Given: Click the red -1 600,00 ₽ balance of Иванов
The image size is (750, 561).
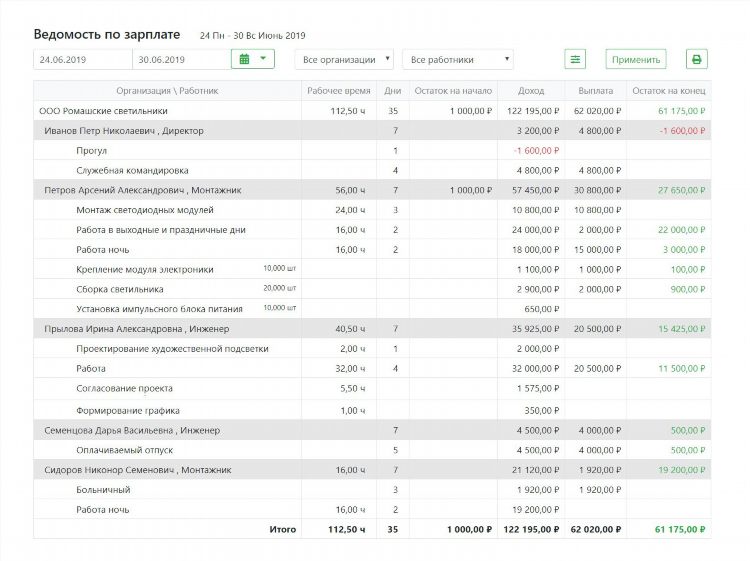Looking at the screenshot, I should (682, 131).
